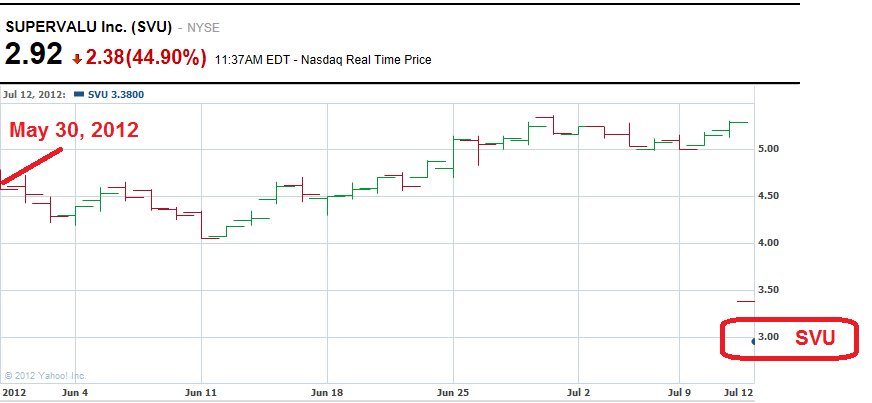Click the red down arrow price change icon
The image size is (872, 403).
77,59
